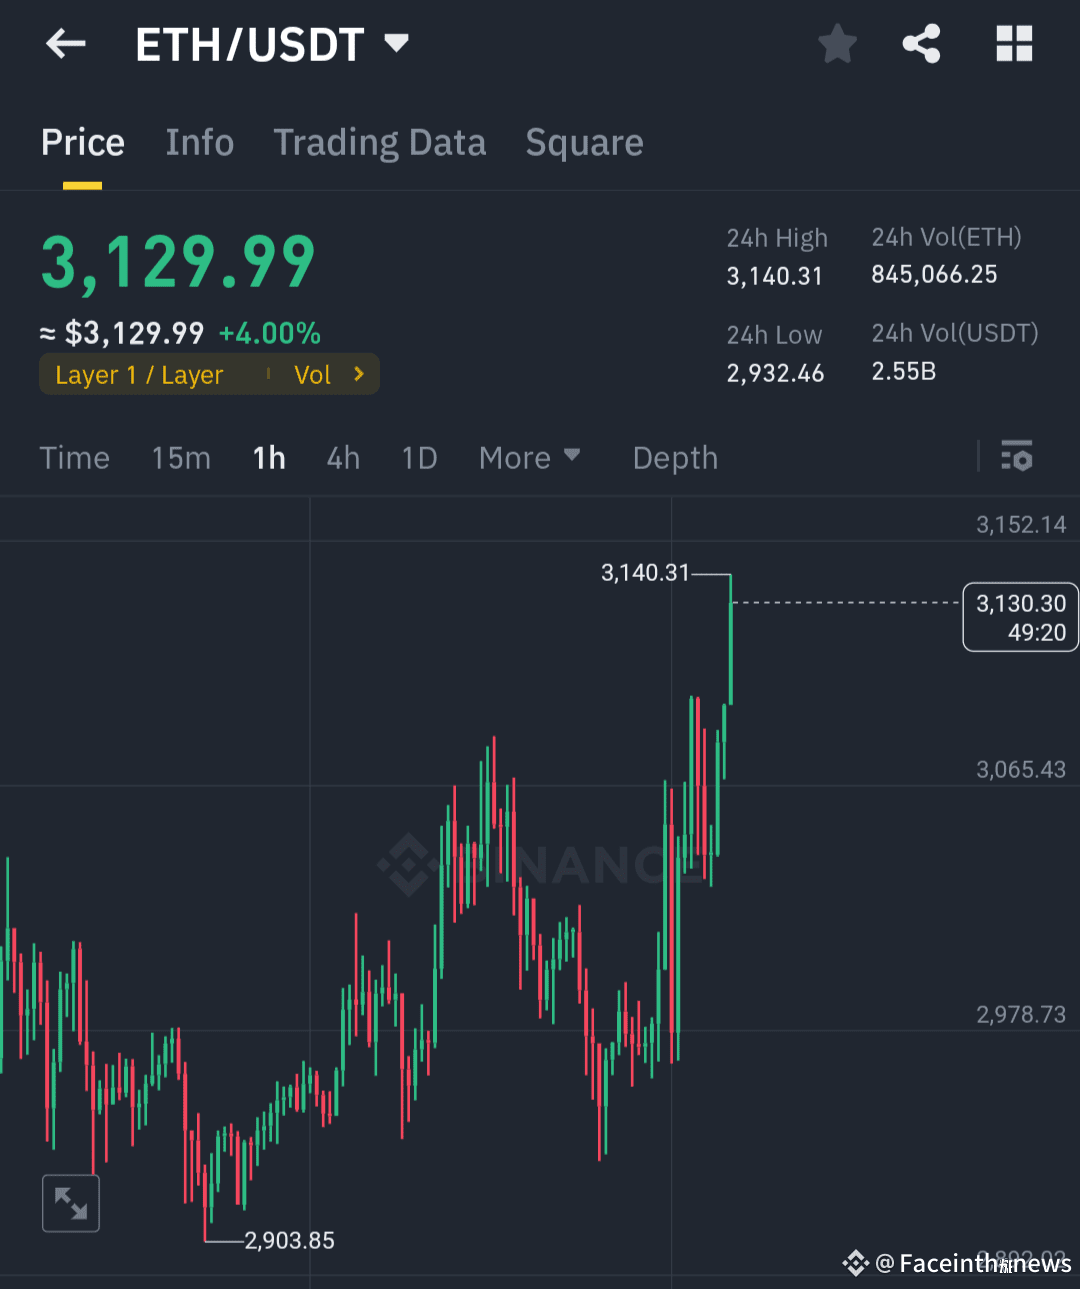
Task: Tap the back arrow icon
Action: (66, 44)
